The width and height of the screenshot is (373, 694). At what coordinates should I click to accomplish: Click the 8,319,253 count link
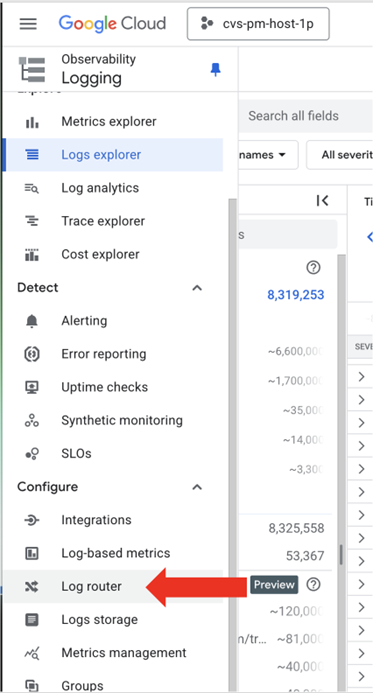[x=296, y=295]
